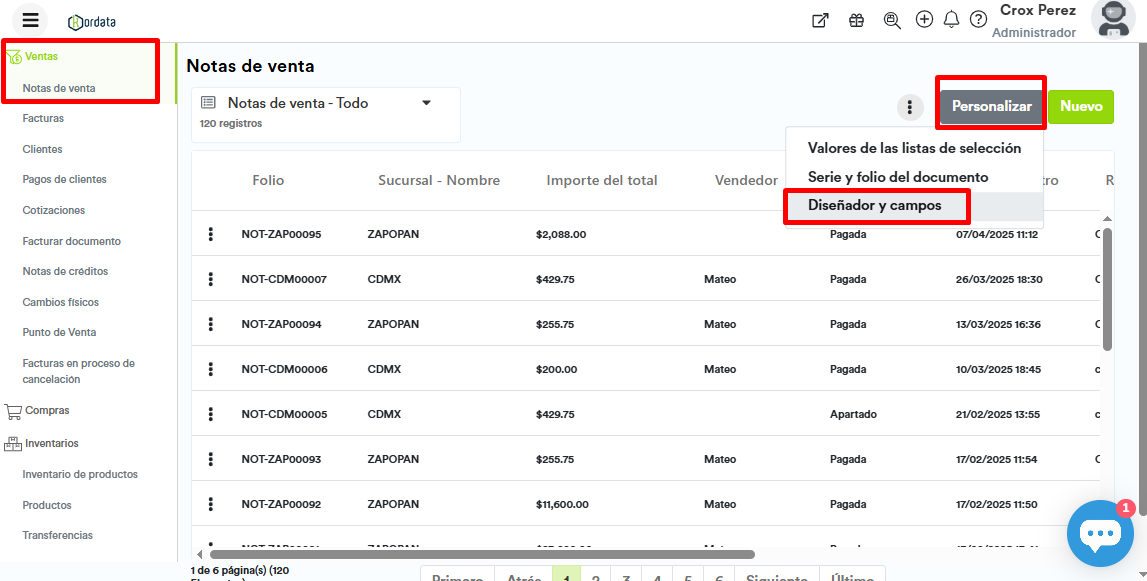Open the three-dot menu beside Personalizar
This screenshot has width=1147, height=581.
[909, 107]
